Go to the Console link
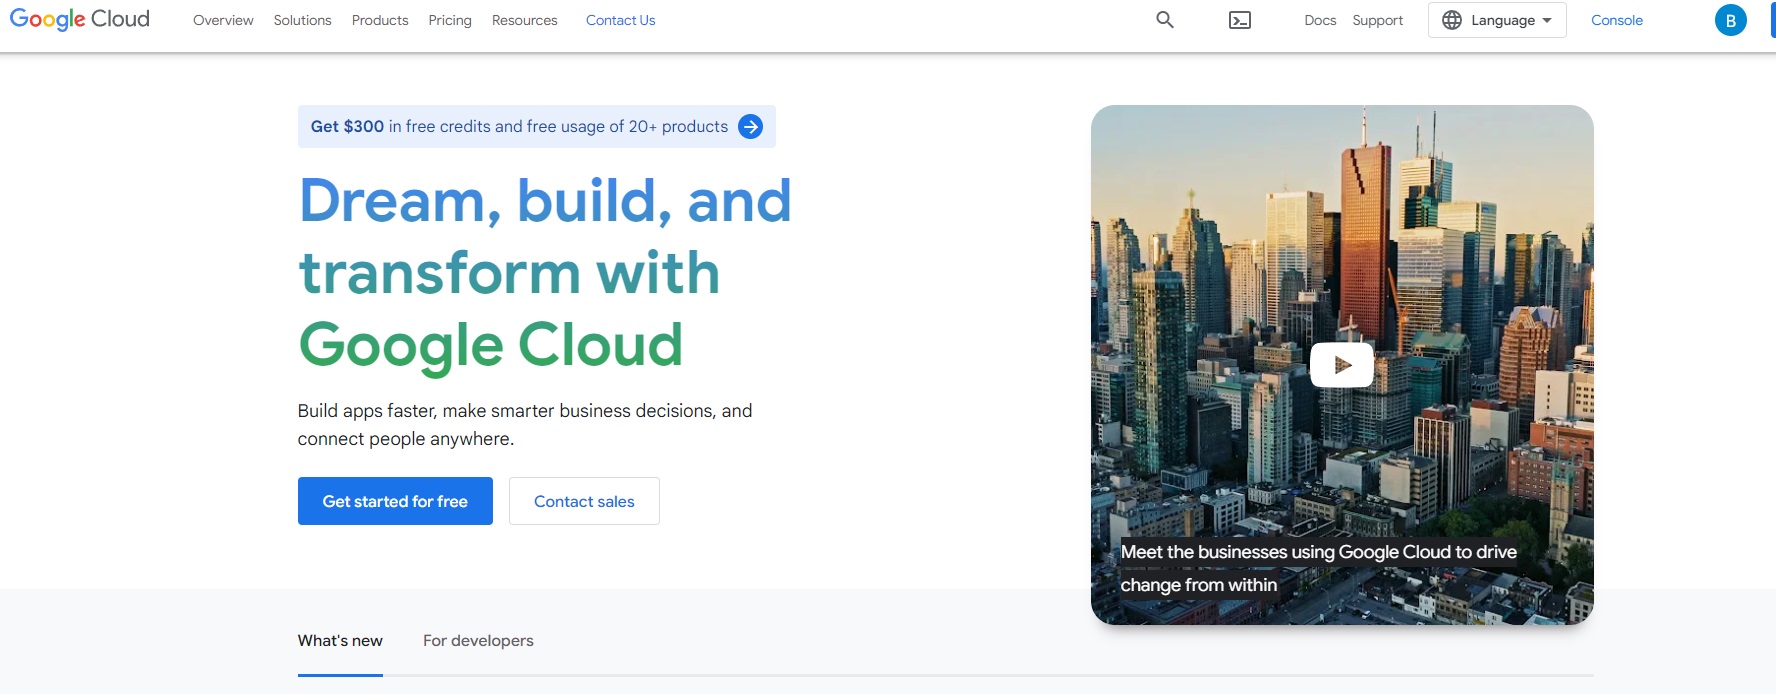 [1617, 20]
